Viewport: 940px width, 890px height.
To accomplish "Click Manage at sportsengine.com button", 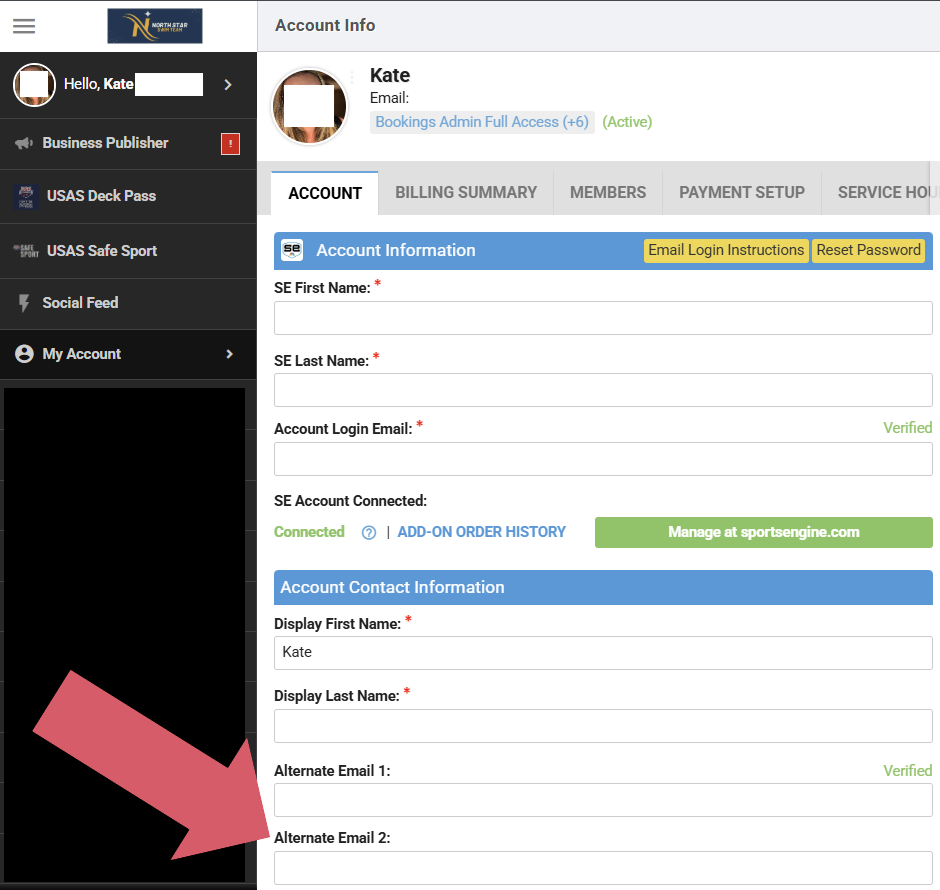I will tap(763, 532).
